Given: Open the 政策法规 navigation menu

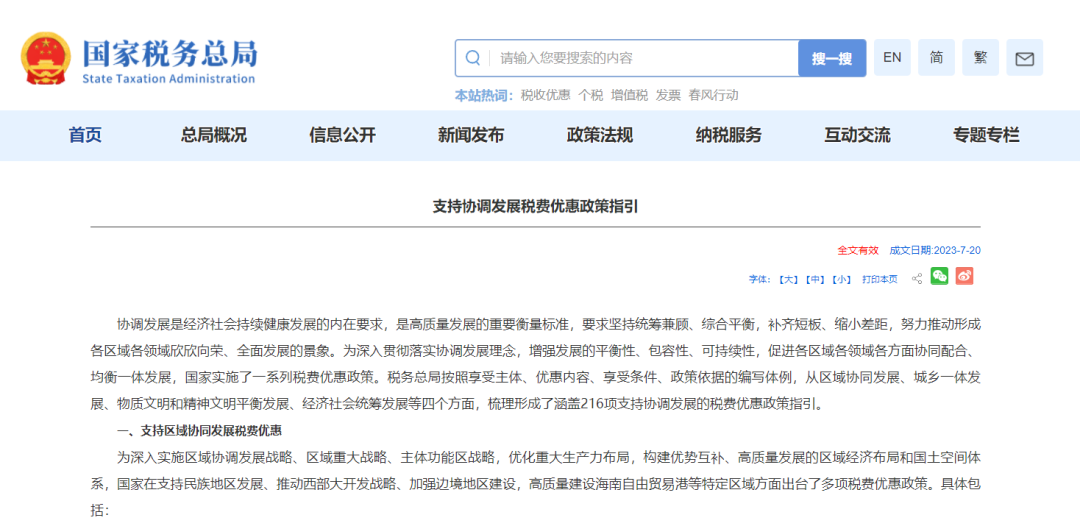Looking at the screenshot, I should coord(600,135).
